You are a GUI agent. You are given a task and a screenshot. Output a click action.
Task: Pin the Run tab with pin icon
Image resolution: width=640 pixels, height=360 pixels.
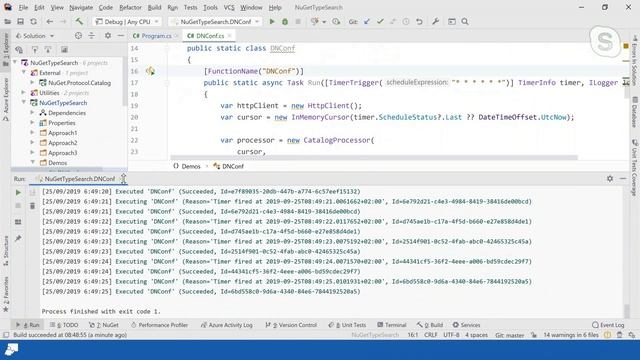tap(18, 238)
